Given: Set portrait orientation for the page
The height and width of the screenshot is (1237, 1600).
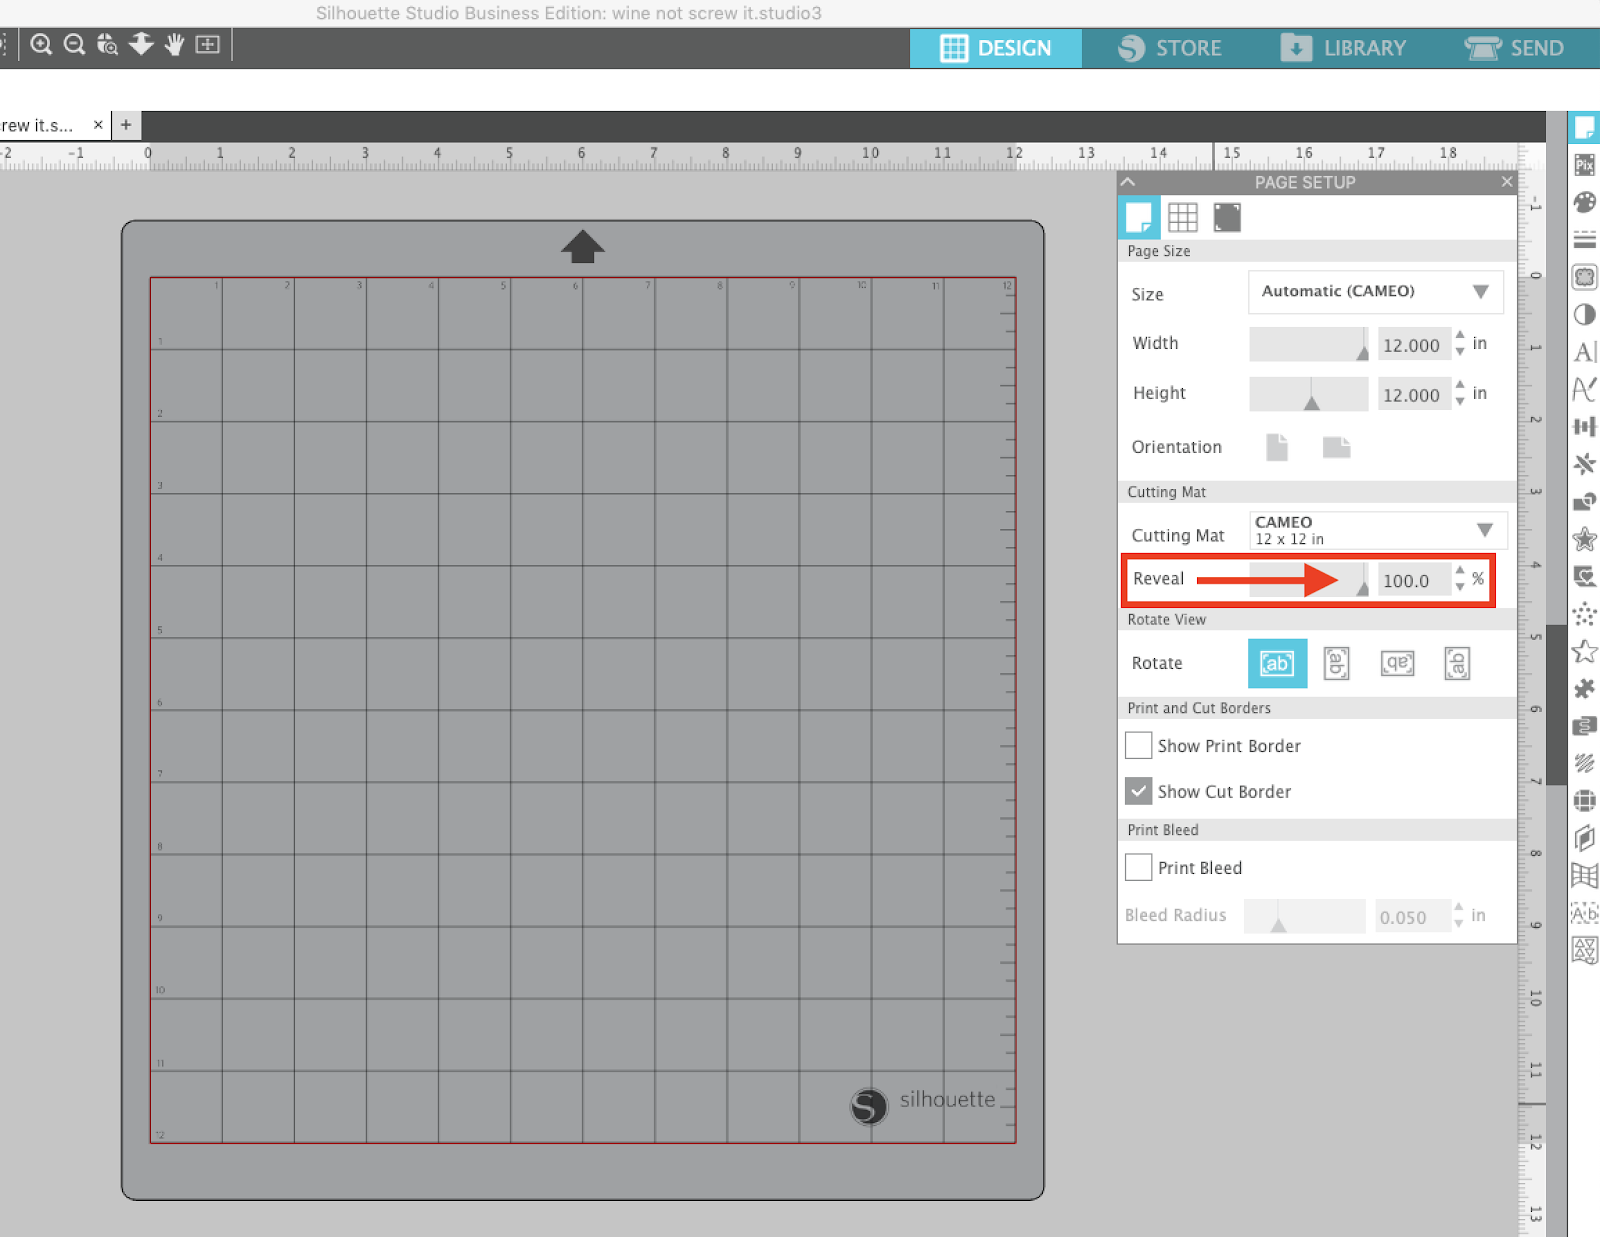Looking at the screenshot, I should [1276, 447].
